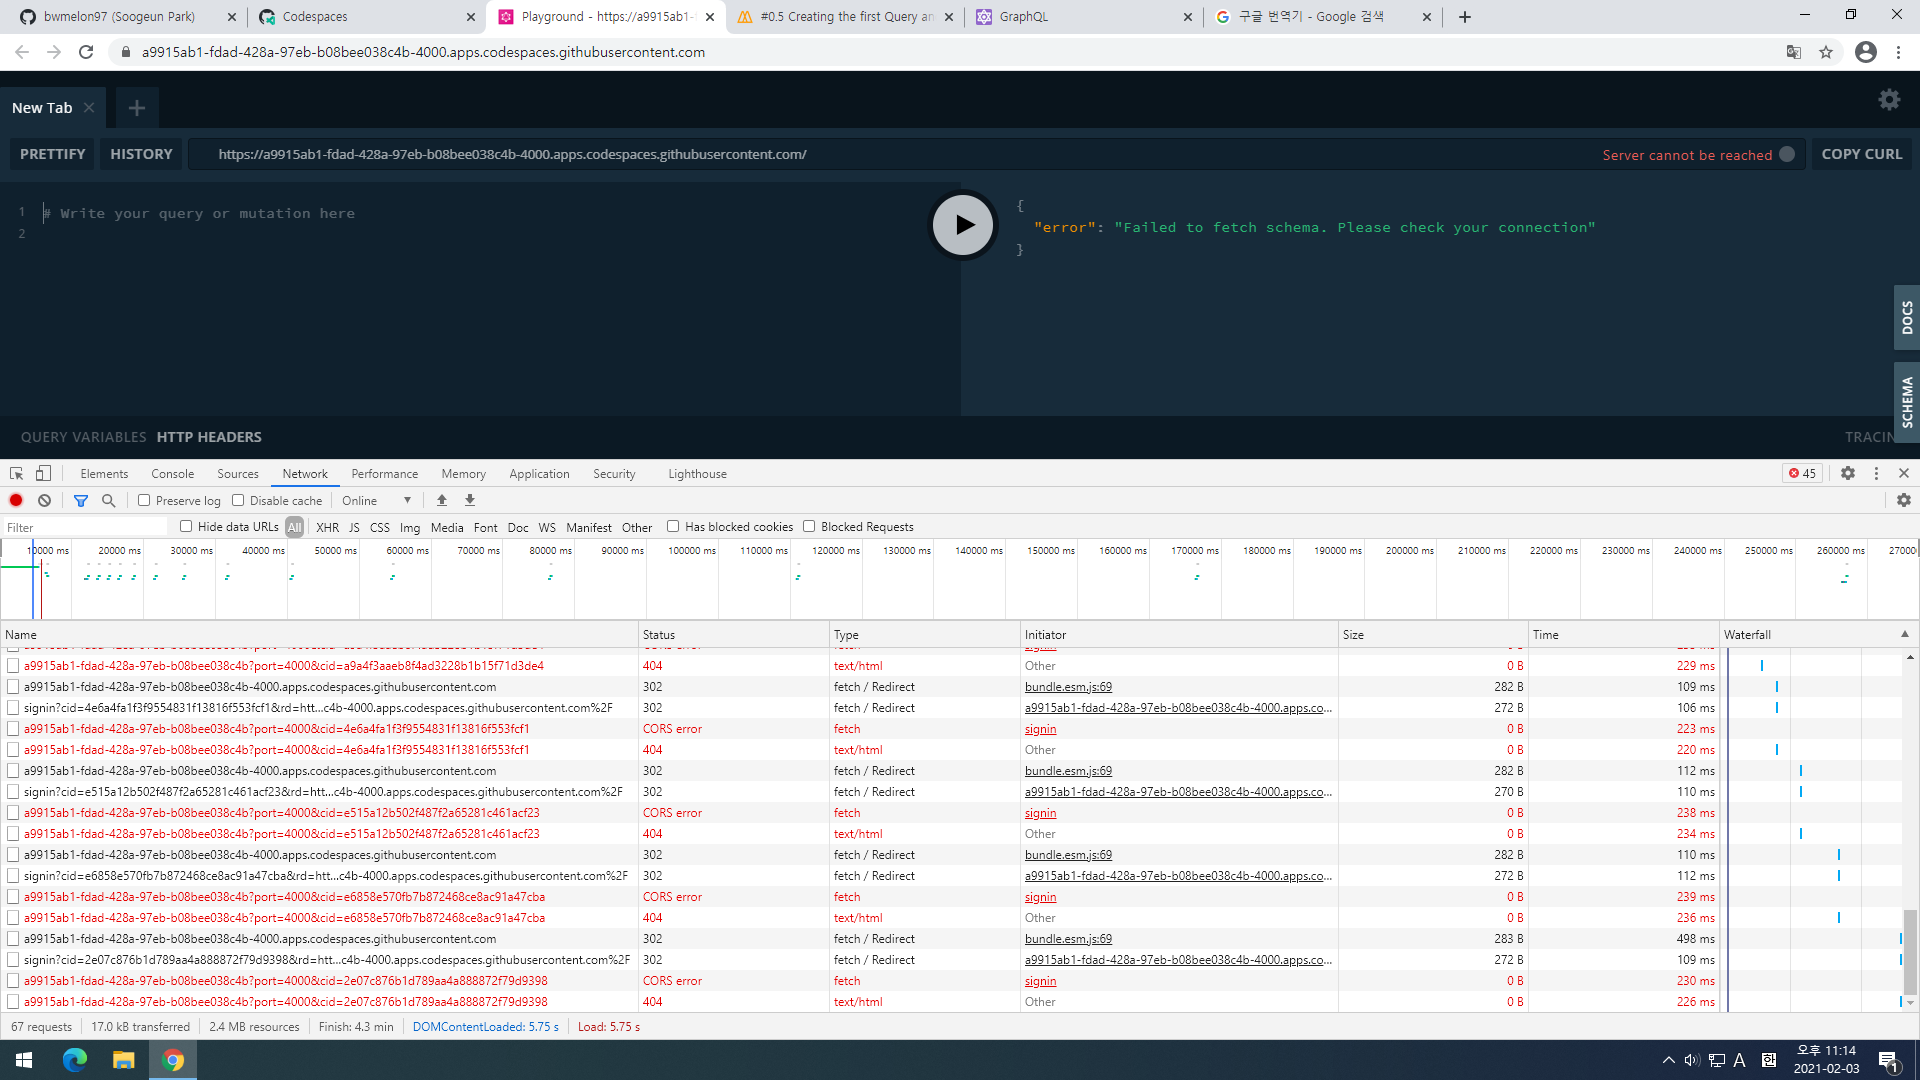Open the DevTools three-dot customize menu

(1876, 474)
